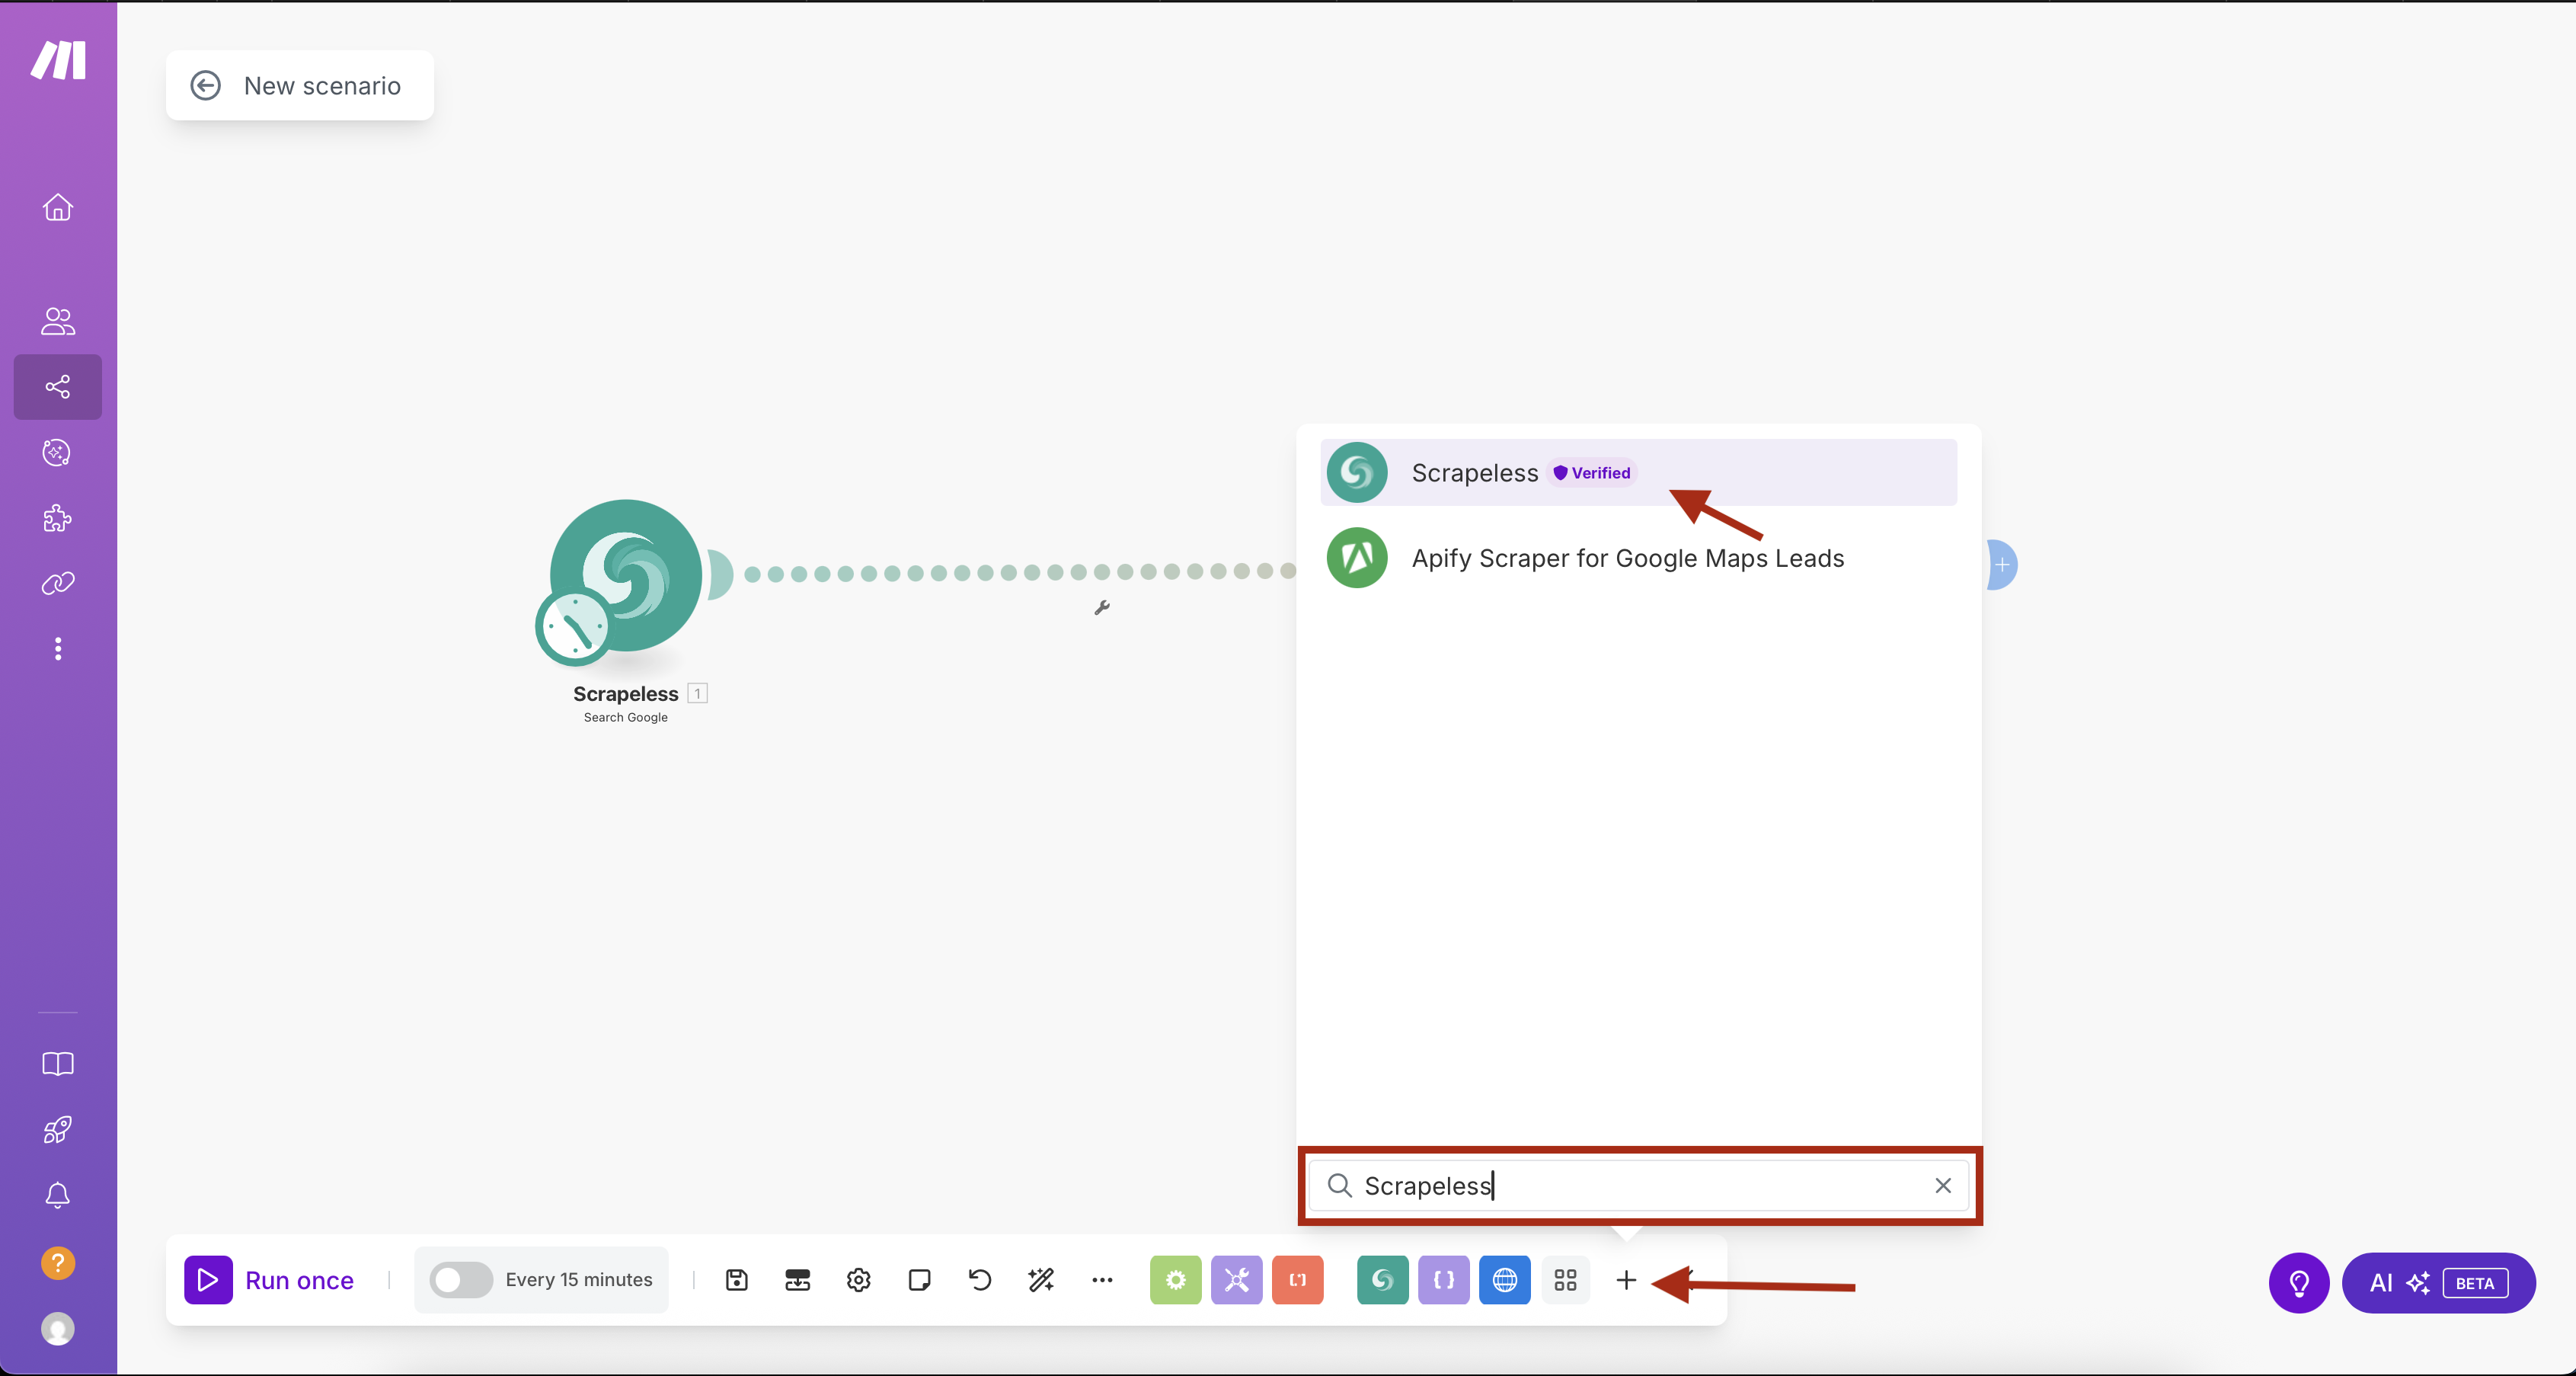Screen dimensions: 2576x1376
Task: Open scenario settings gear icon
Action: point(859,1280)
